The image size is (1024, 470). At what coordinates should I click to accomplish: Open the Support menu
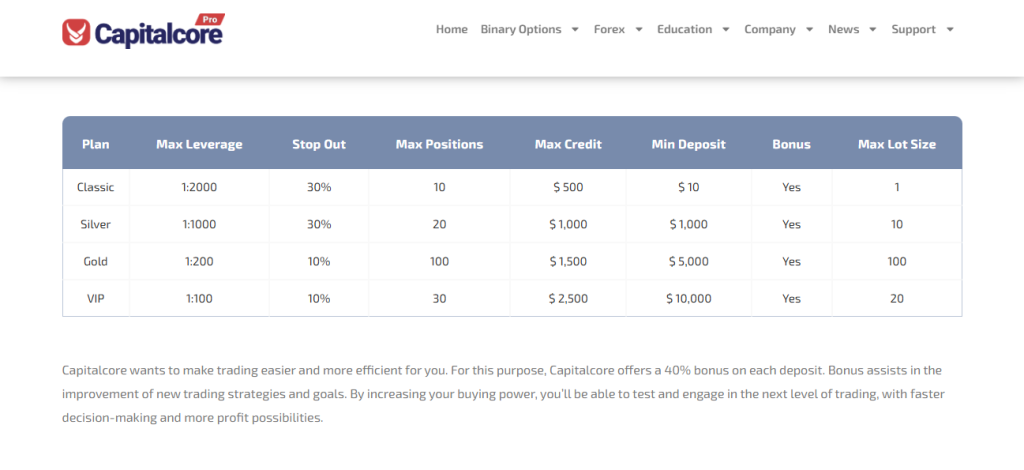913,30
